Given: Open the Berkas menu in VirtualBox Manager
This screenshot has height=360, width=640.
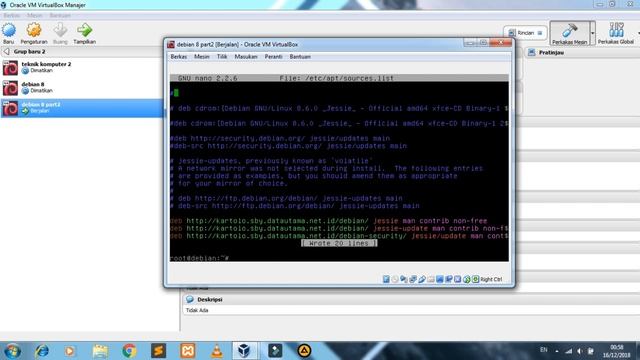Looking at the screenshot, I should (x=11, y=15).
